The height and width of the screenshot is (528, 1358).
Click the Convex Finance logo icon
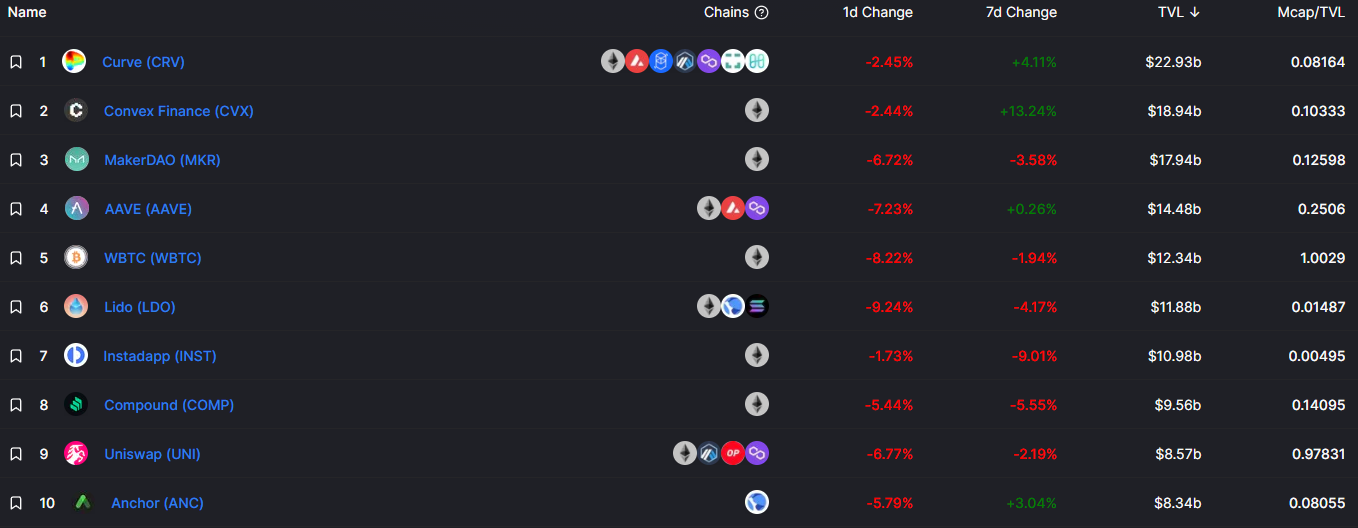(76, 111)
